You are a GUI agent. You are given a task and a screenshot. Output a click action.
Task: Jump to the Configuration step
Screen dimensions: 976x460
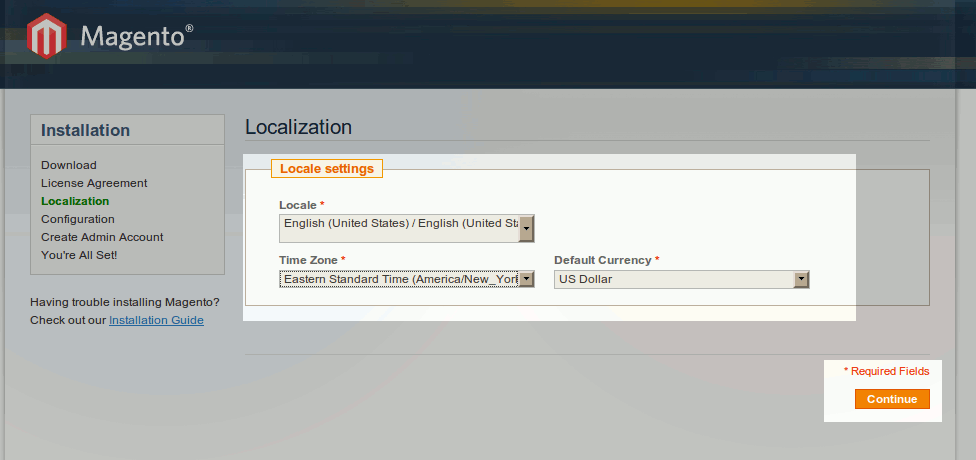(78, 219)
